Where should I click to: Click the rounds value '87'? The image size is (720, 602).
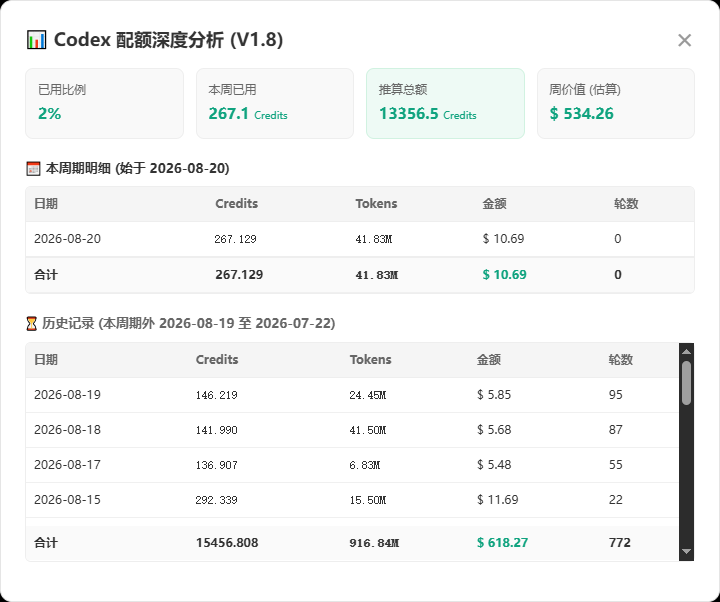616,430
